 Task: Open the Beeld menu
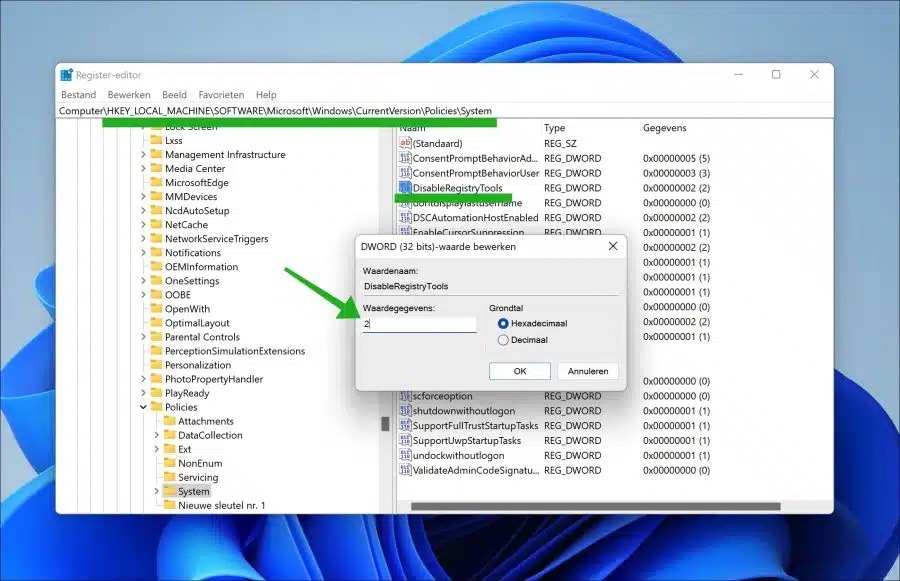(174, 95)
